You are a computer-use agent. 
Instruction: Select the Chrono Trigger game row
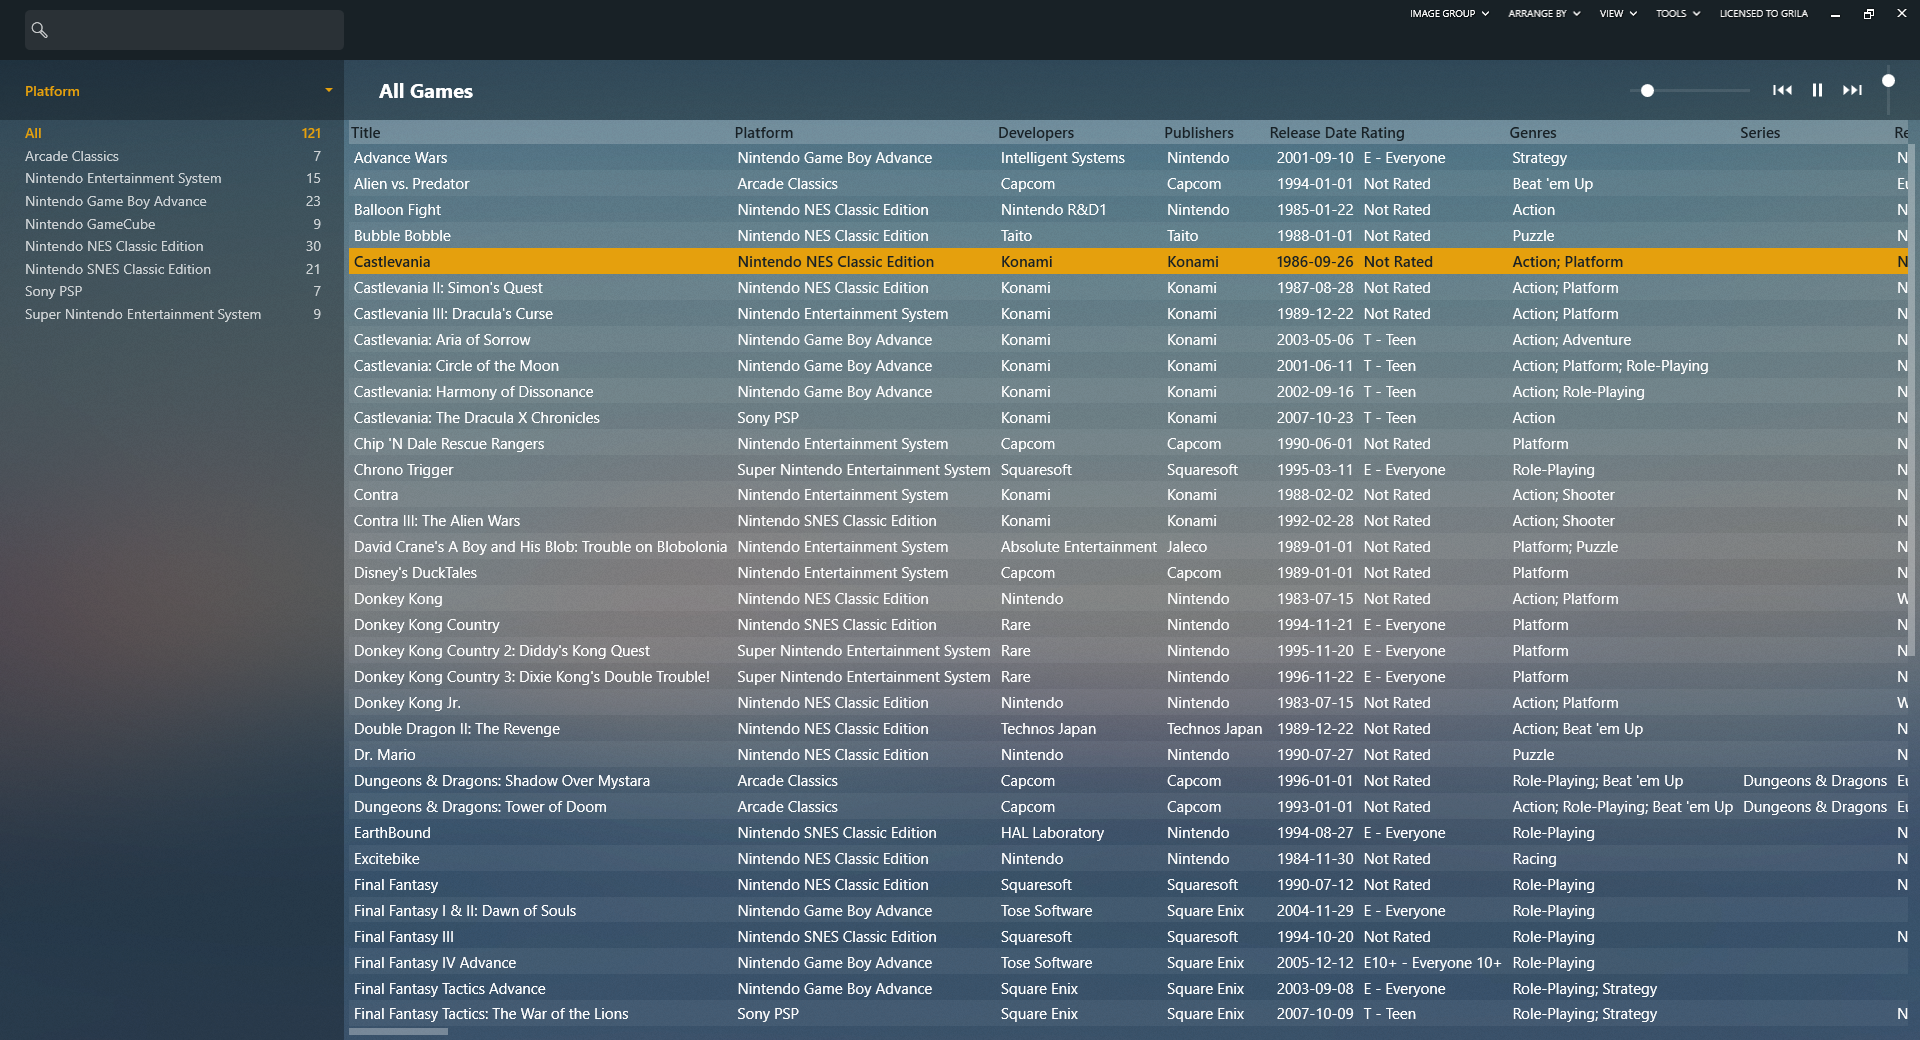point(404,470)
